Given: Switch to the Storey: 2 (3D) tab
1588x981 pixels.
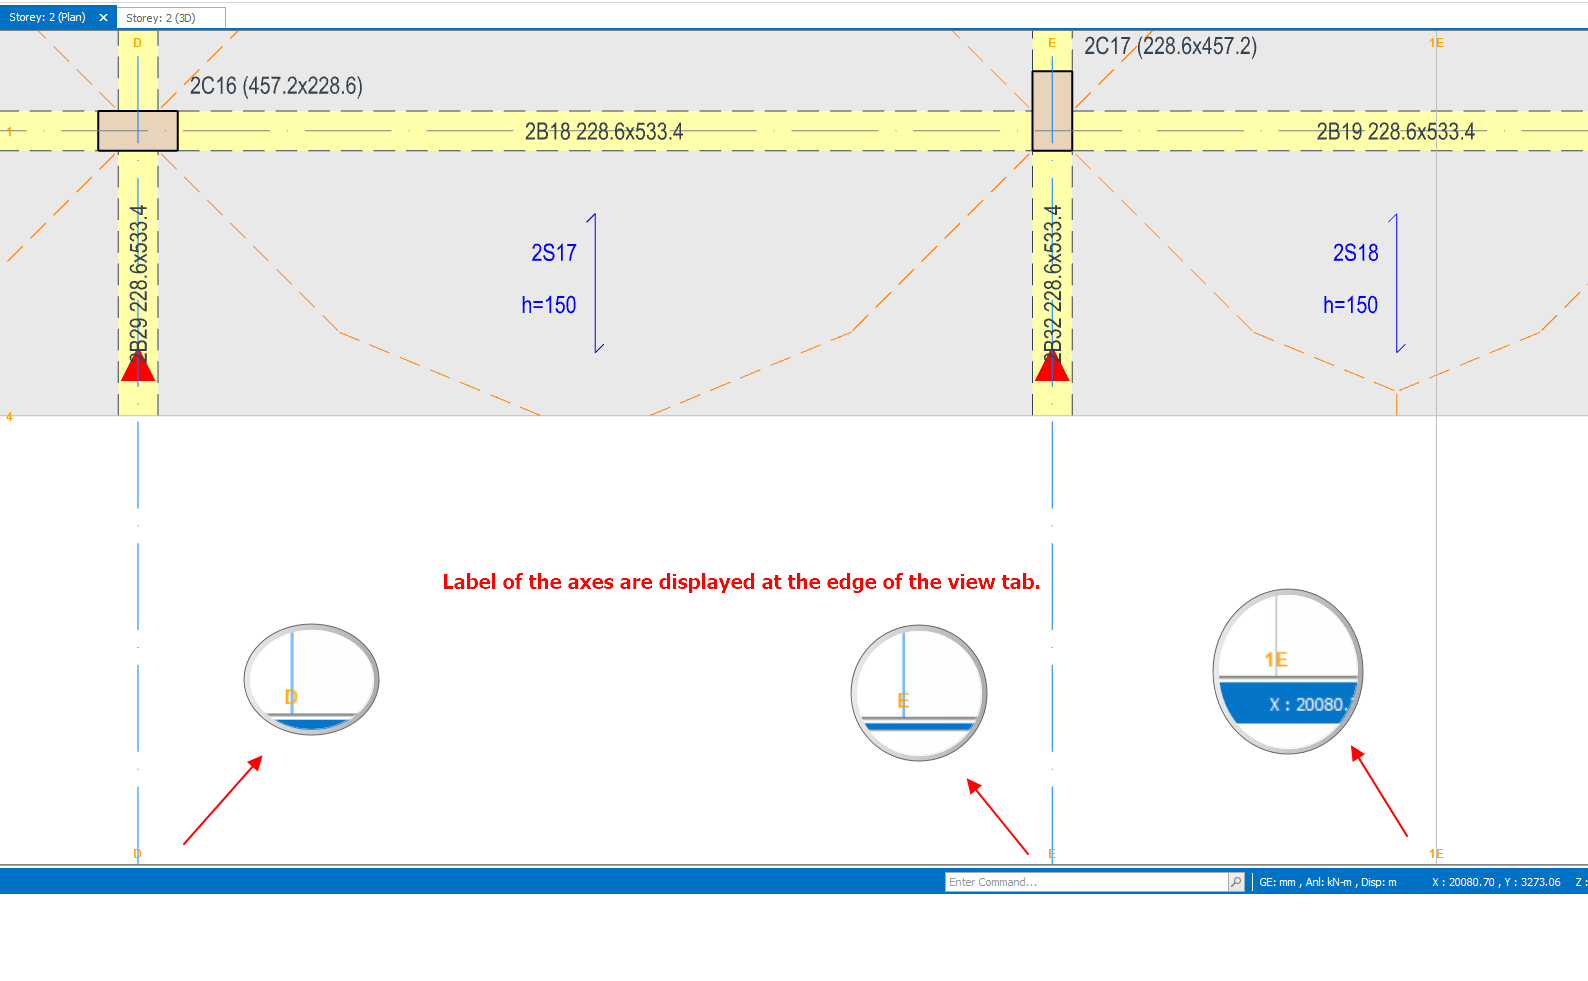Looking at the screenshot, I should click(161, 18).
